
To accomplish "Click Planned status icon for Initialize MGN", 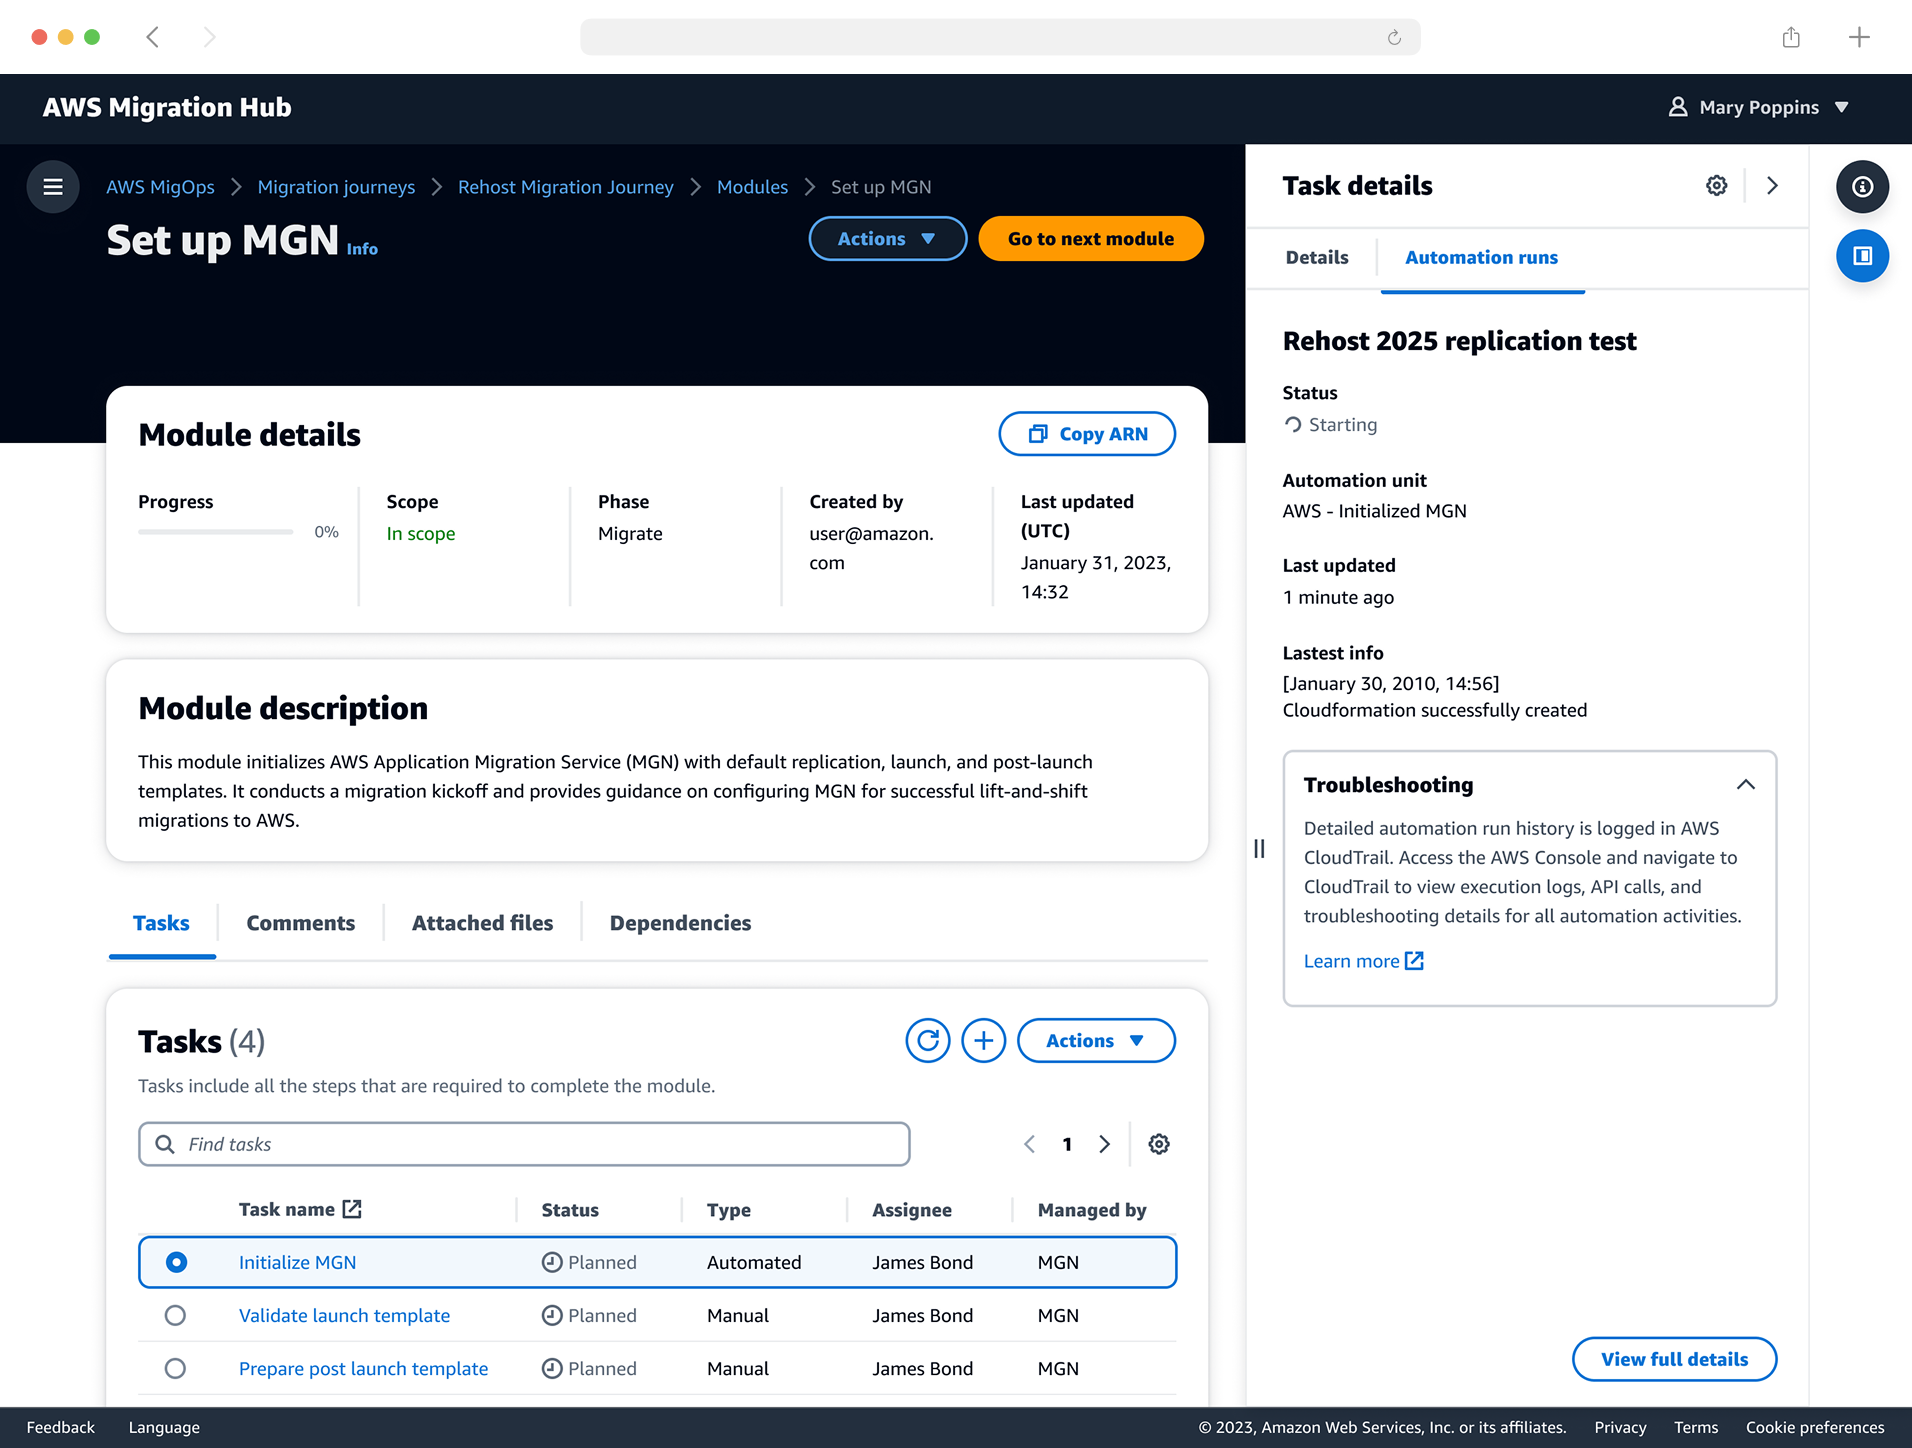I will (x=552, y=1262).
